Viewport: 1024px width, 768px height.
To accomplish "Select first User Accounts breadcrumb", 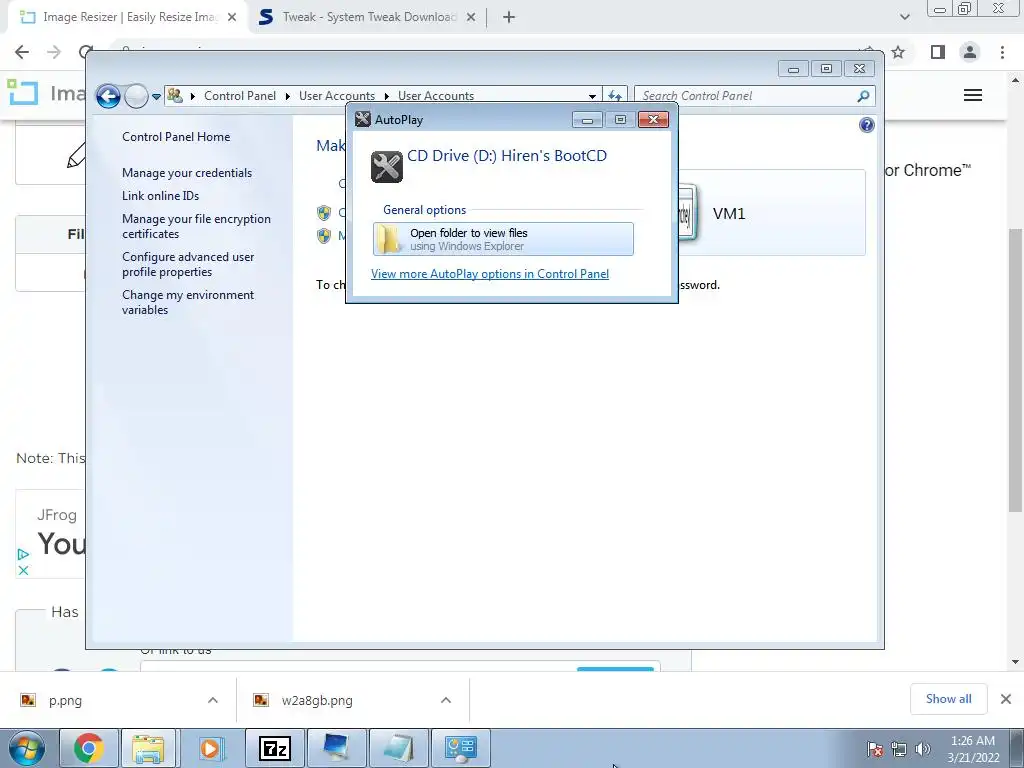I will coord(336,95).
